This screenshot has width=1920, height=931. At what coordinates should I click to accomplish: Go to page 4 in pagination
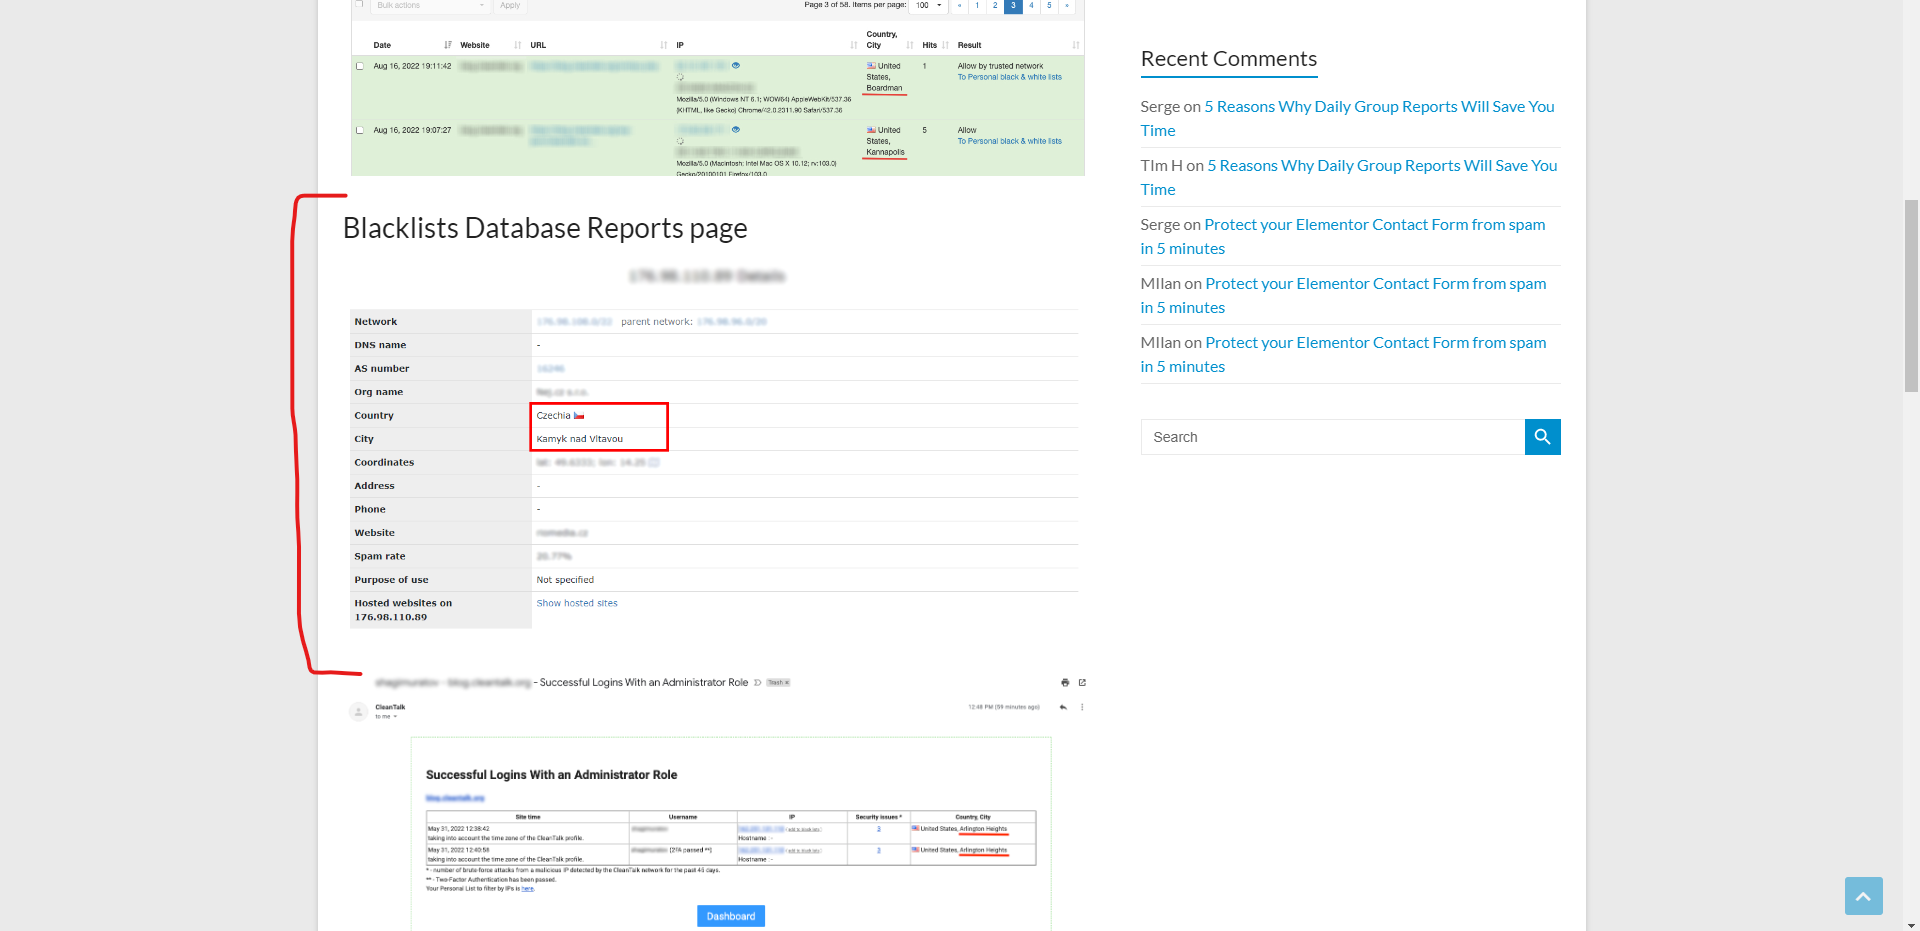click(1031, 6)
